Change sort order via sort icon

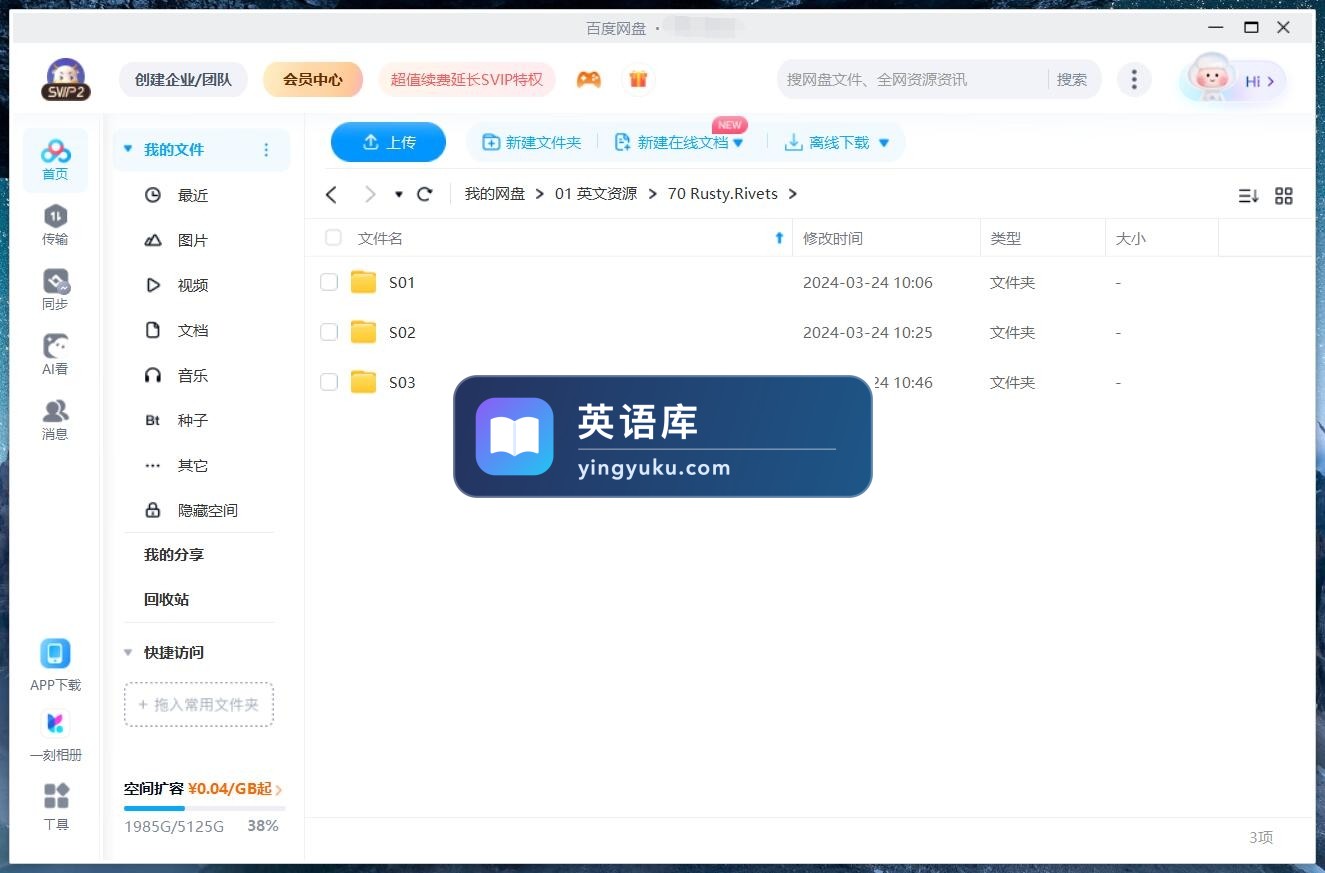(x=1248, y=196)
